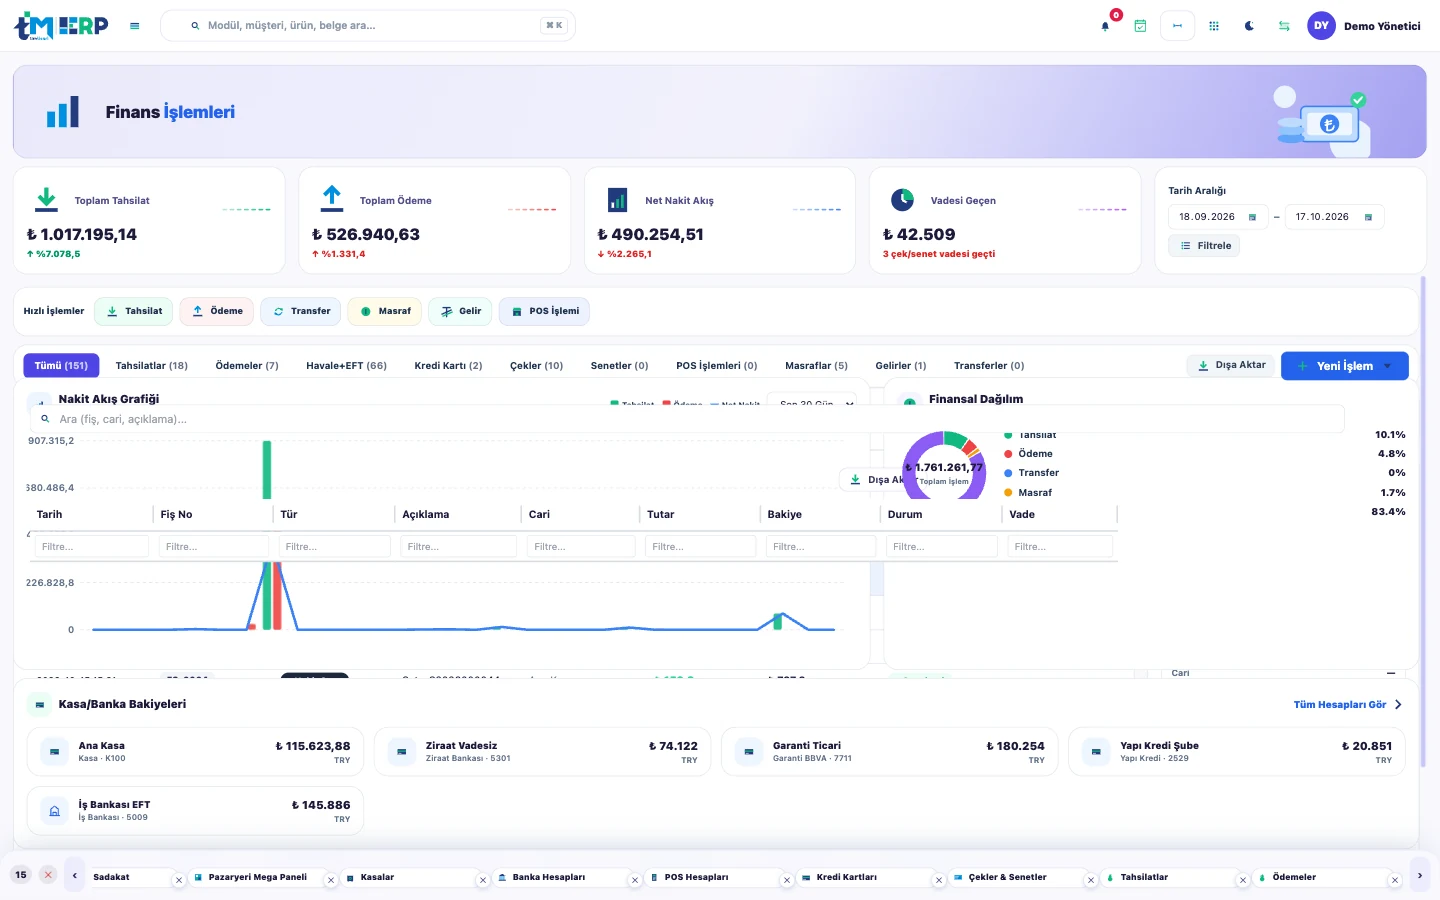The image size is (1440, 900).
Task: Switch to Tahsilatlar (18) tab
Action: pyautogui.click(x=152, y=366)
